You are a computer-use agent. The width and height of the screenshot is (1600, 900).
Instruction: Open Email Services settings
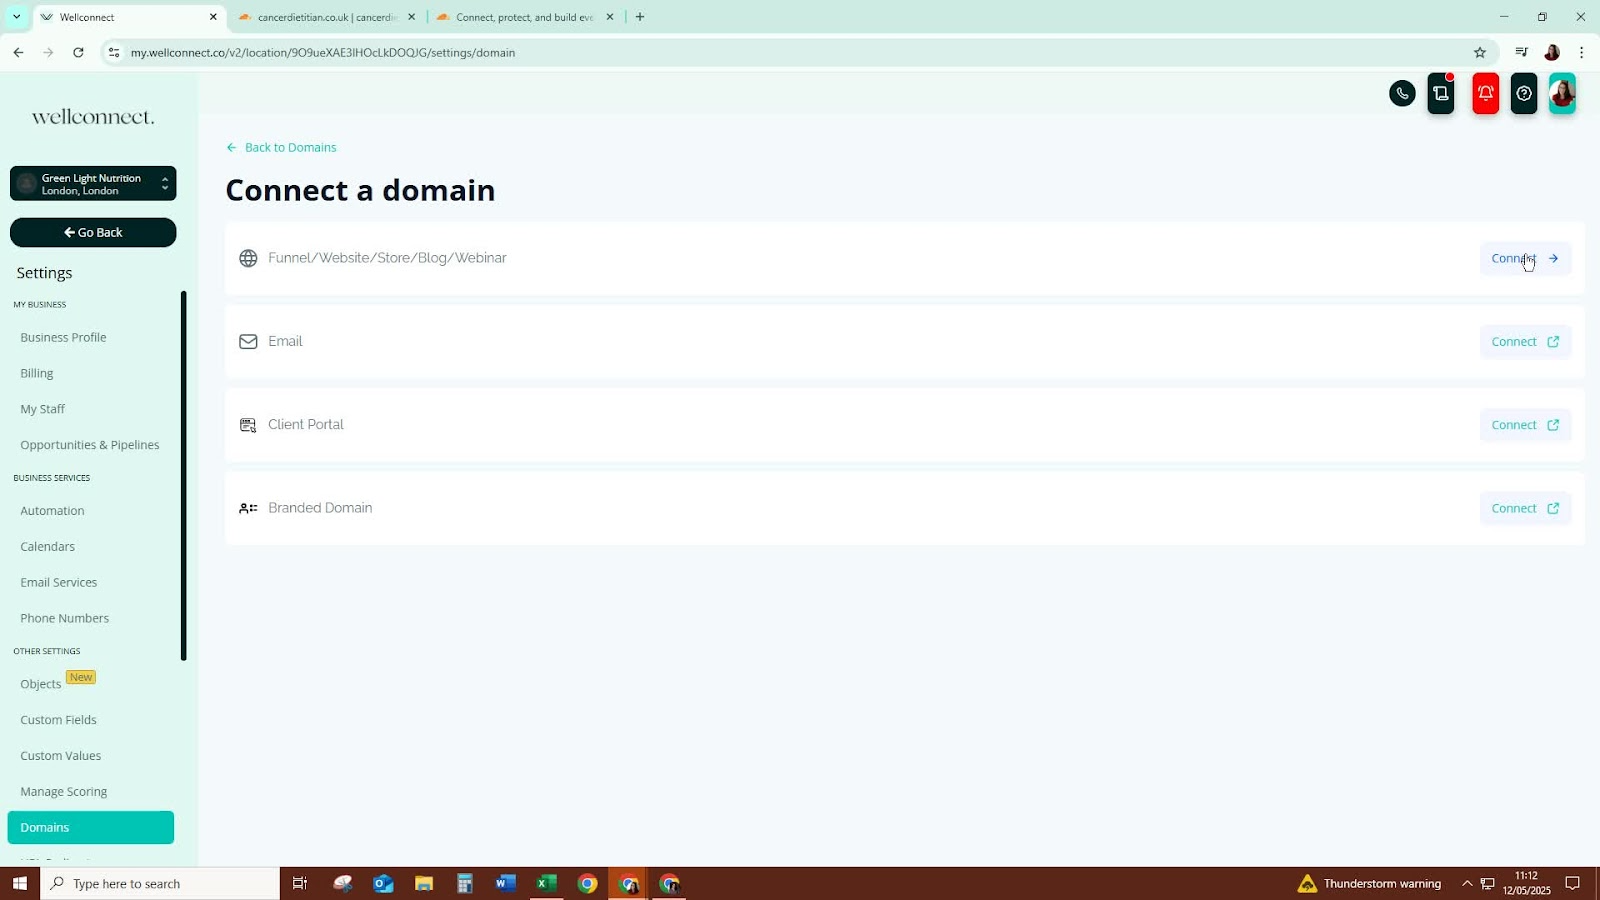[x=59, y=583]
